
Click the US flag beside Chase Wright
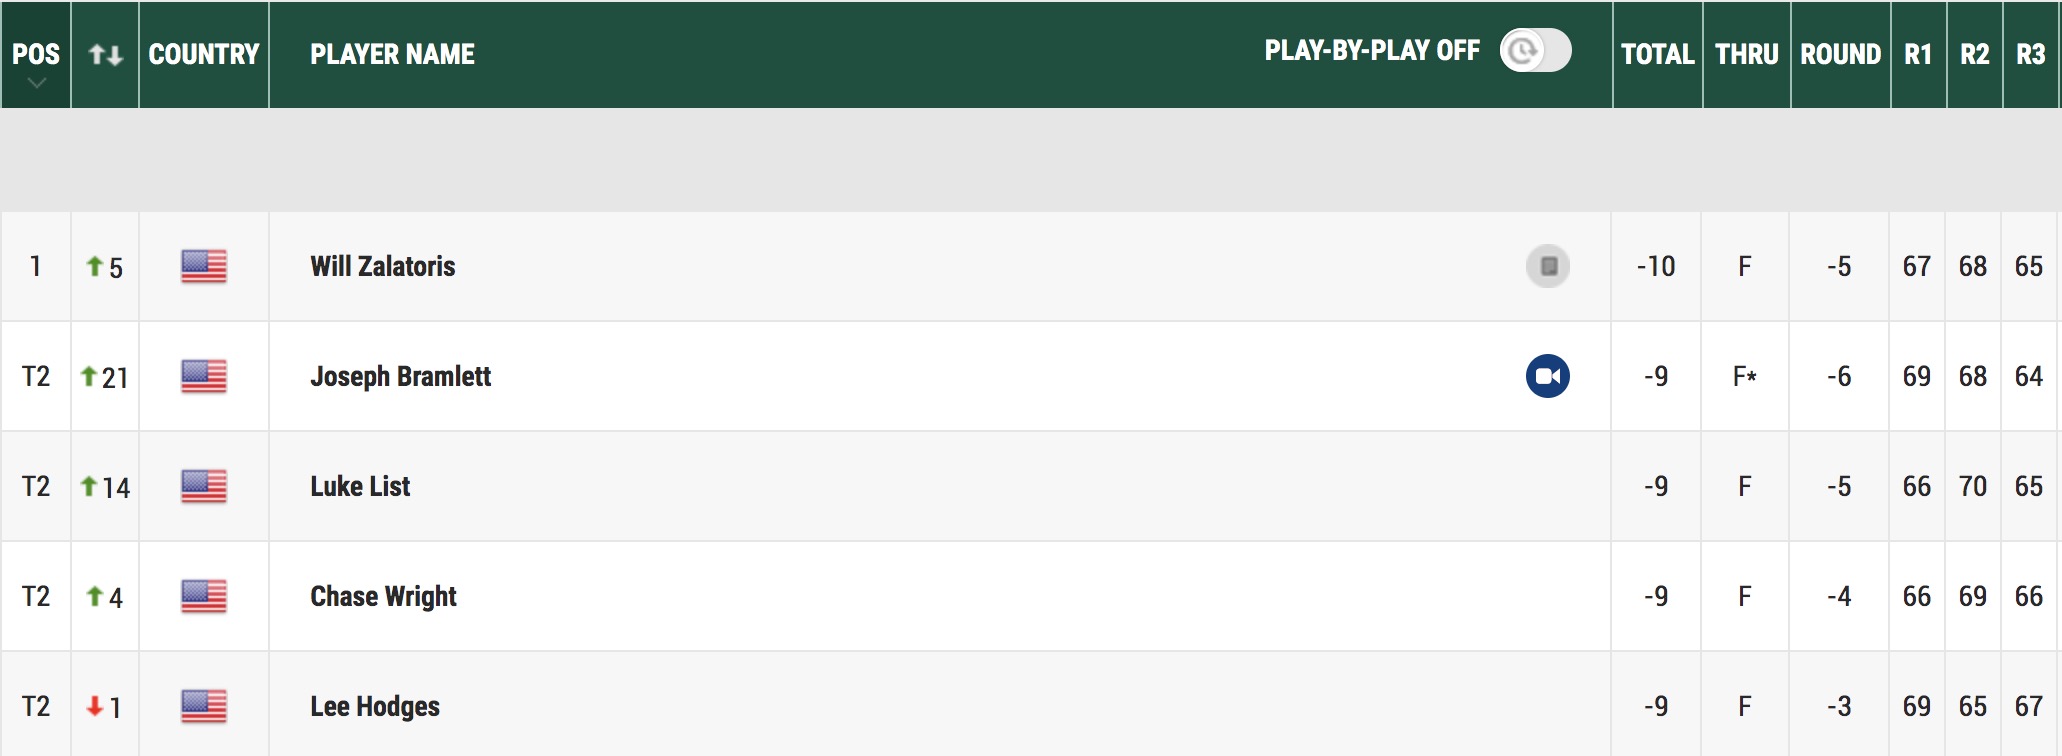tap(204, 596)
